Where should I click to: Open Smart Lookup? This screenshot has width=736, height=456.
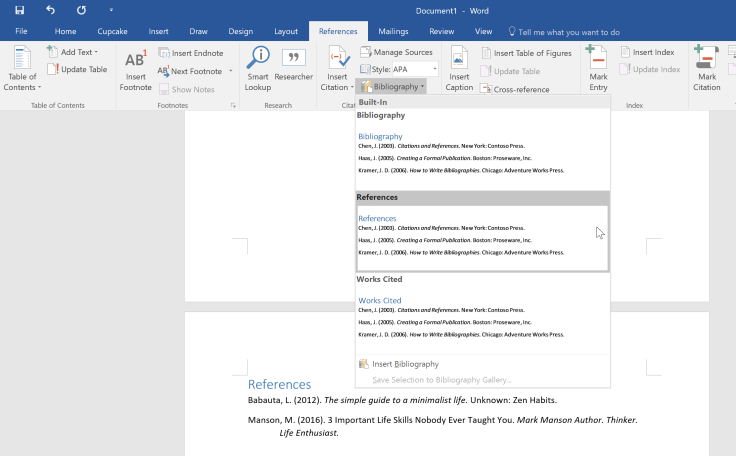258,68
